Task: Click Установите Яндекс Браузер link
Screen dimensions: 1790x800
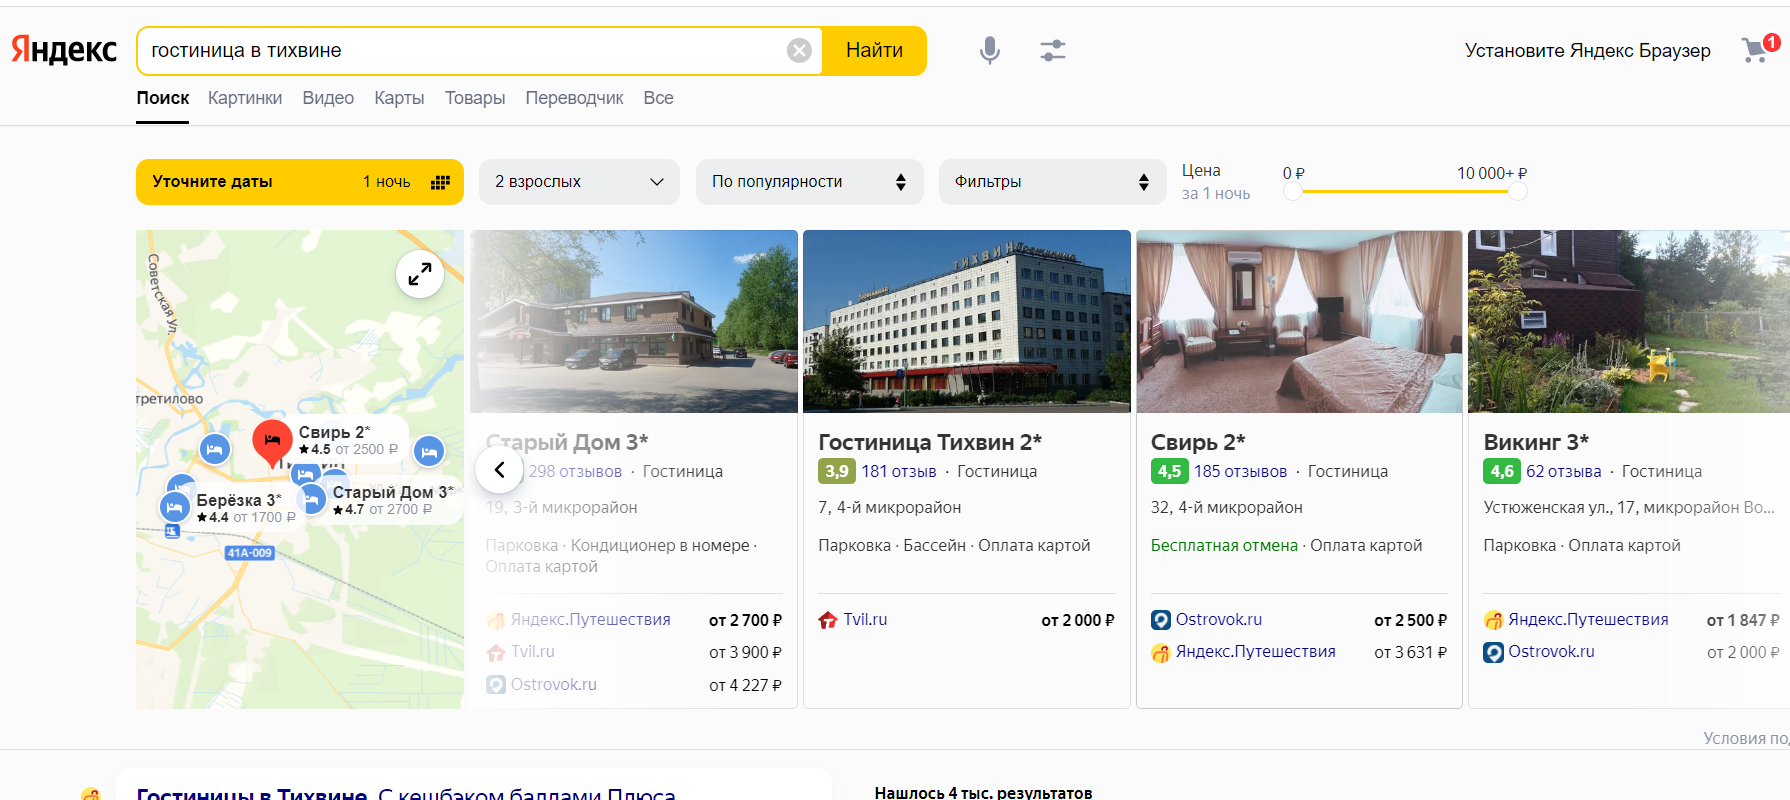Action: [1587, 50]
